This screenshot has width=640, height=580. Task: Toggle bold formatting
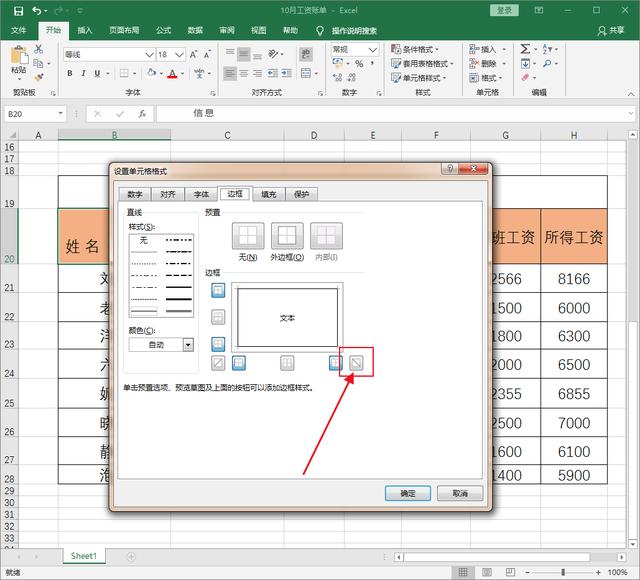(69, 73)
